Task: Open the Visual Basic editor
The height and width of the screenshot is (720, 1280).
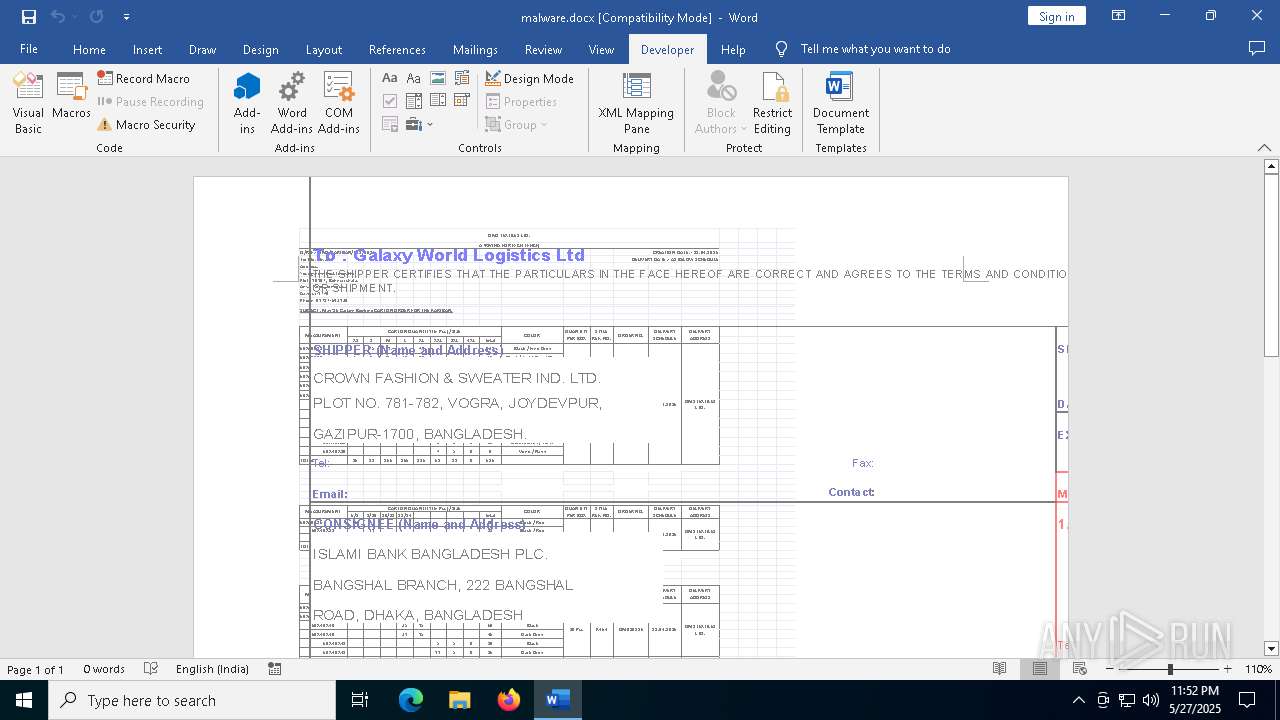Action: point(28,103)
